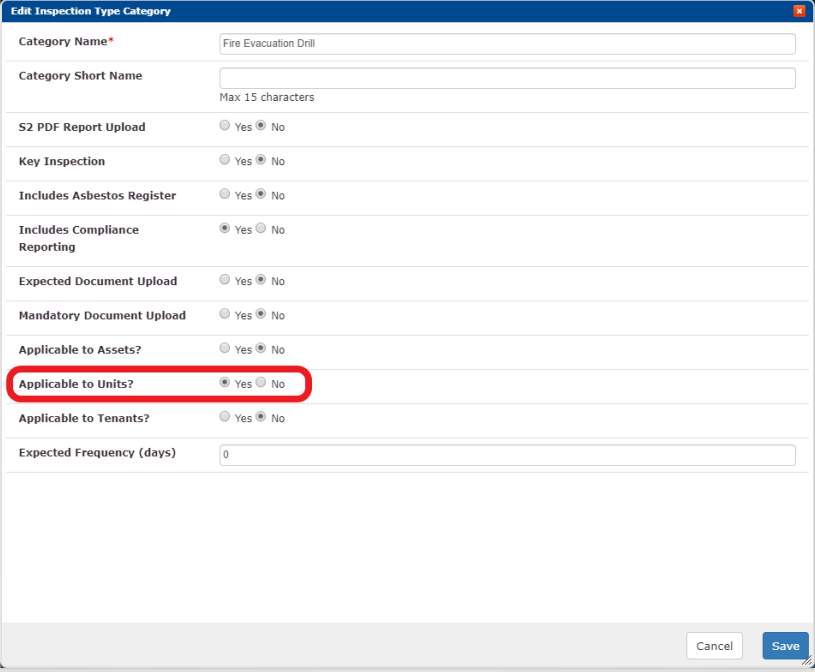Close the Edit Inspection Type Category dialog
This screenshot has height=672, width=815.
(x=799, y=11)
